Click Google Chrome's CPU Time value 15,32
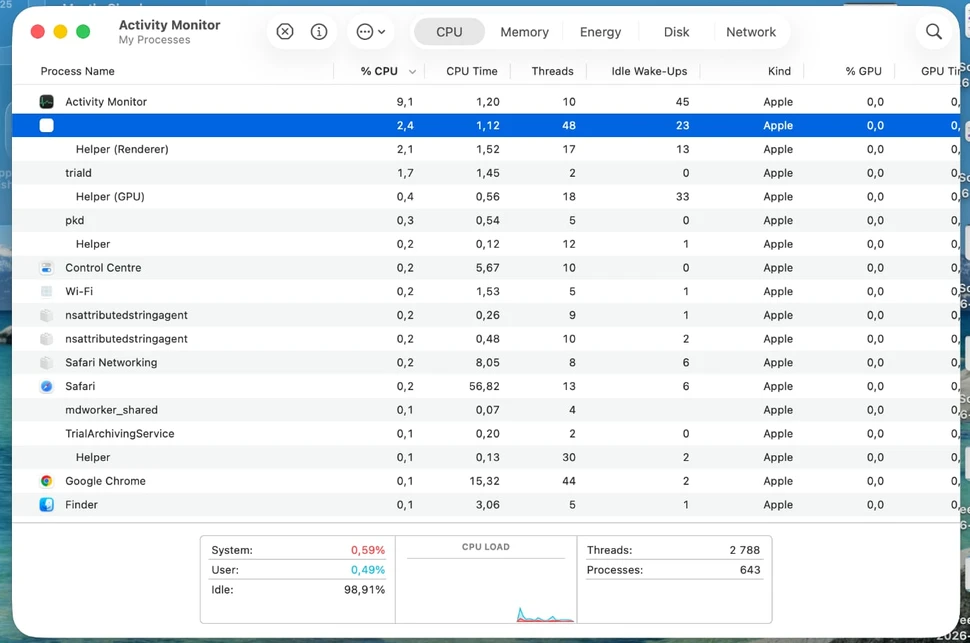Screen dimensions: 970x643 click(x=484, y=481)
